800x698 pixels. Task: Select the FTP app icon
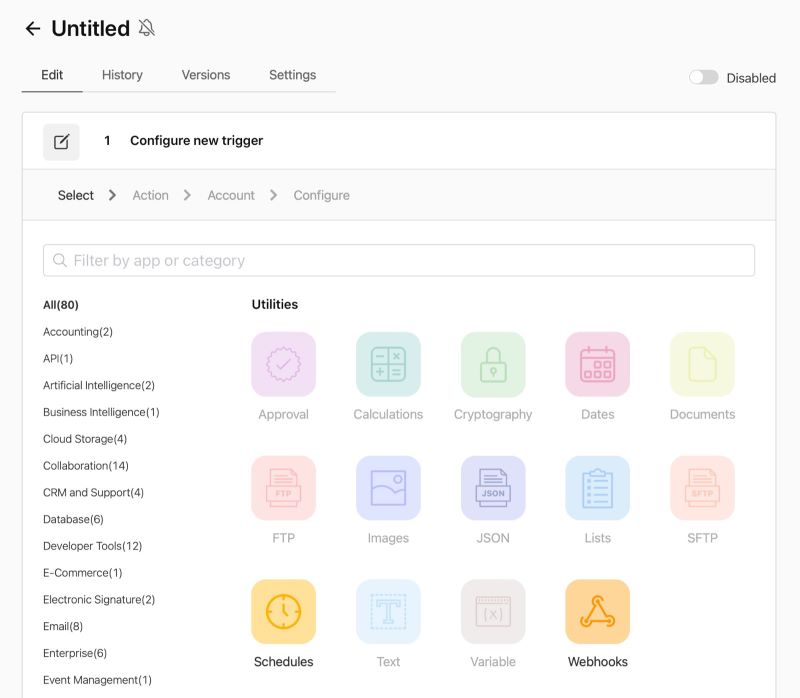(x=284, y=488)
